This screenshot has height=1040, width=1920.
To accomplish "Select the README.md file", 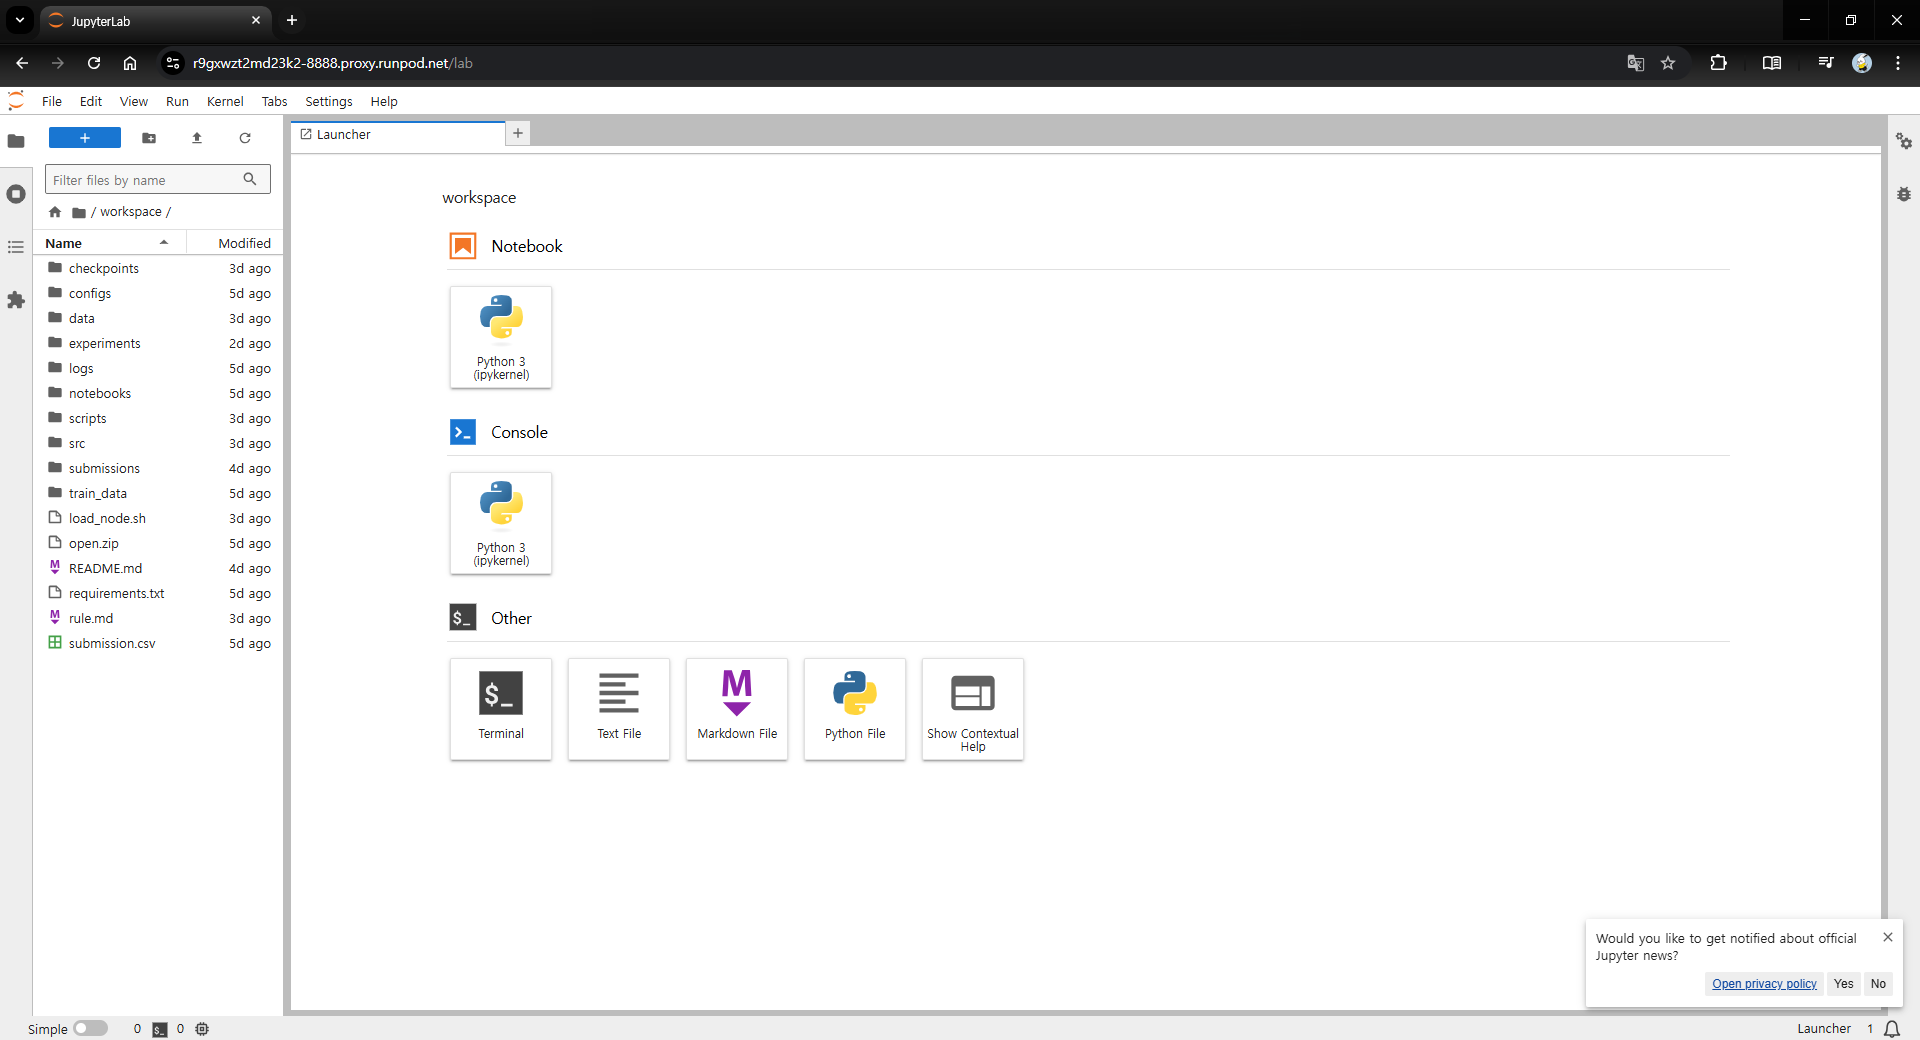I will 158,568.
